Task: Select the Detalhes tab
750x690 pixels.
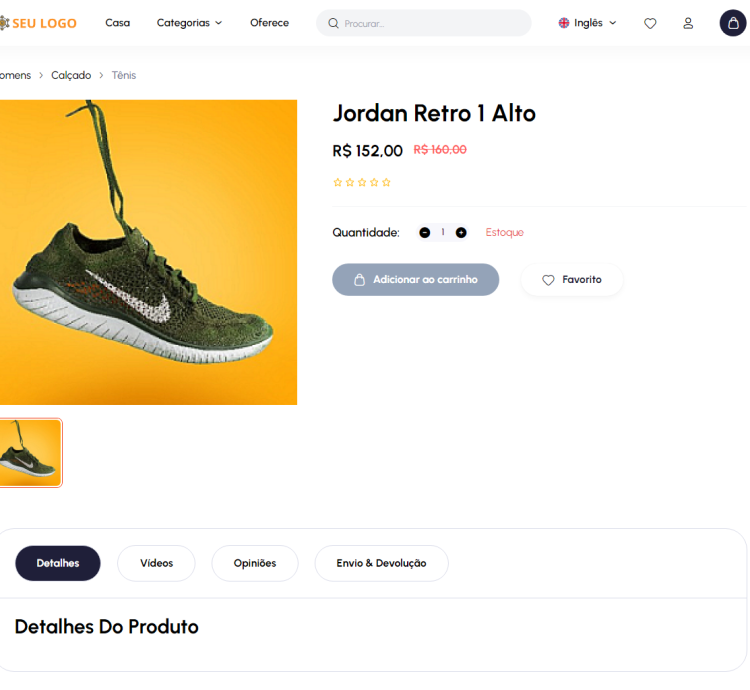Action: tap(58, 563)
